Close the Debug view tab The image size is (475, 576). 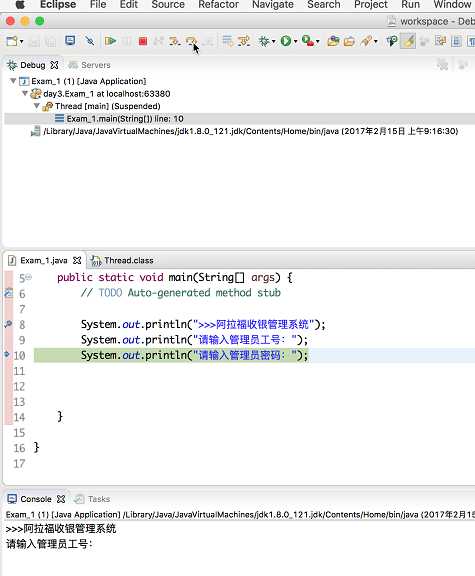tap(54, 65)
